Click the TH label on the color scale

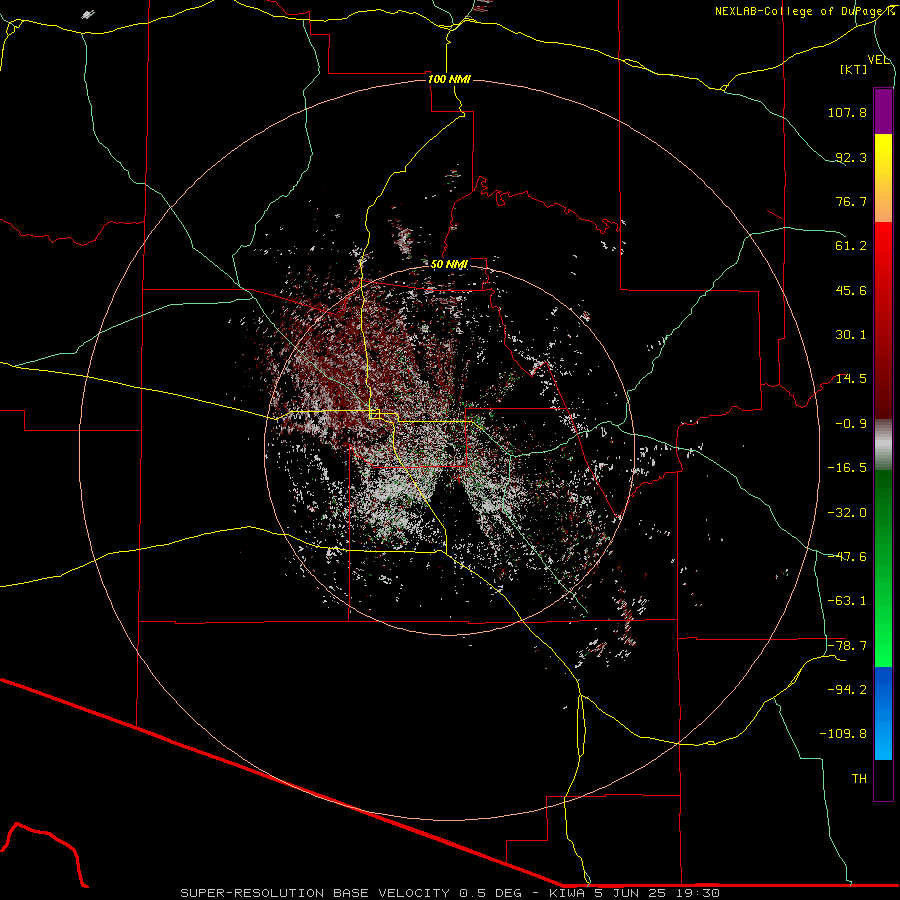tap(859, 779)
